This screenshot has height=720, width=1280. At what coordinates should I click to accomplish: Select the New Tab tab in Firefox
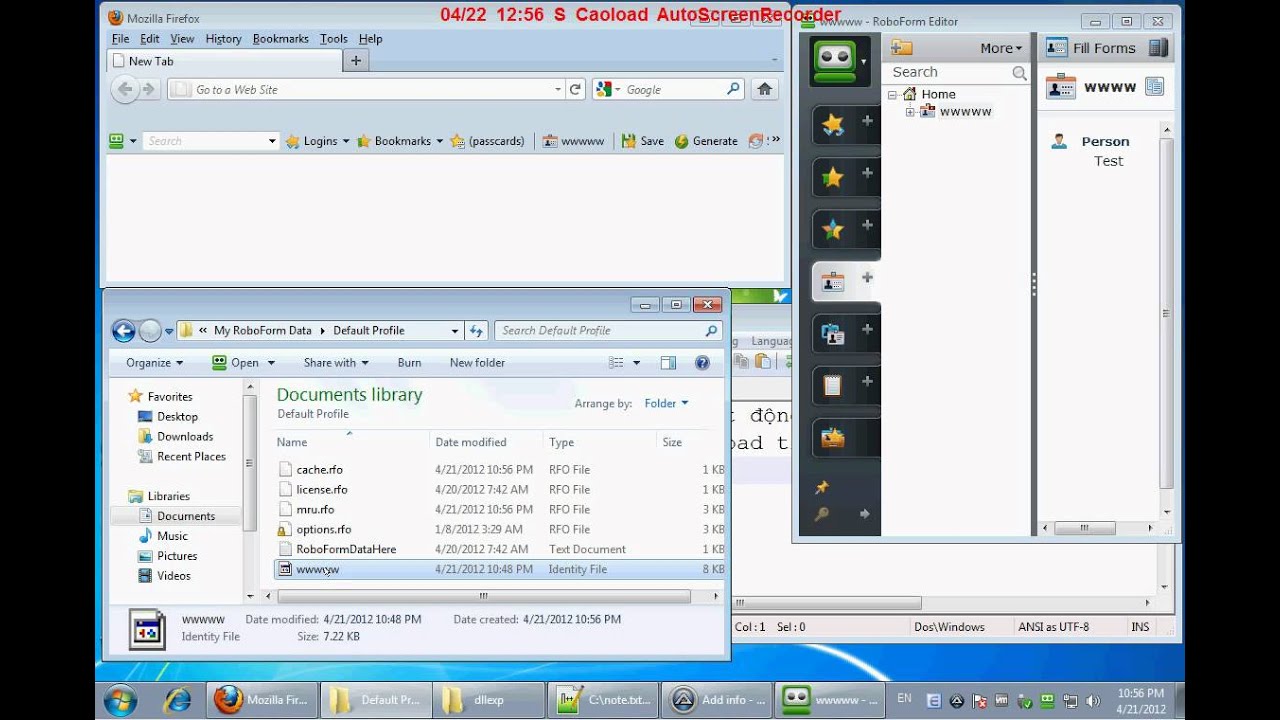click(x=223, y=61)
